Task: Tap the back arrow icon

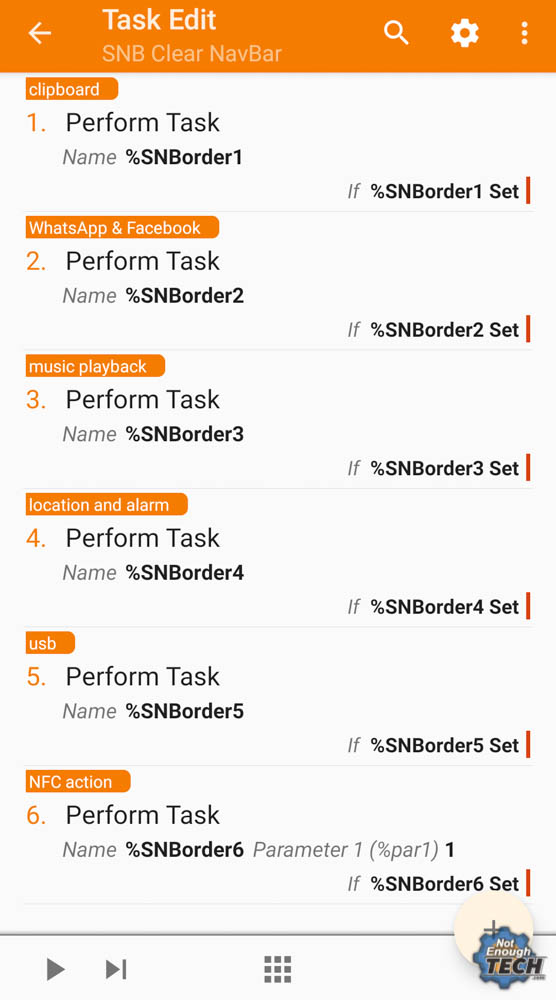Action: (x=39, y=33)
